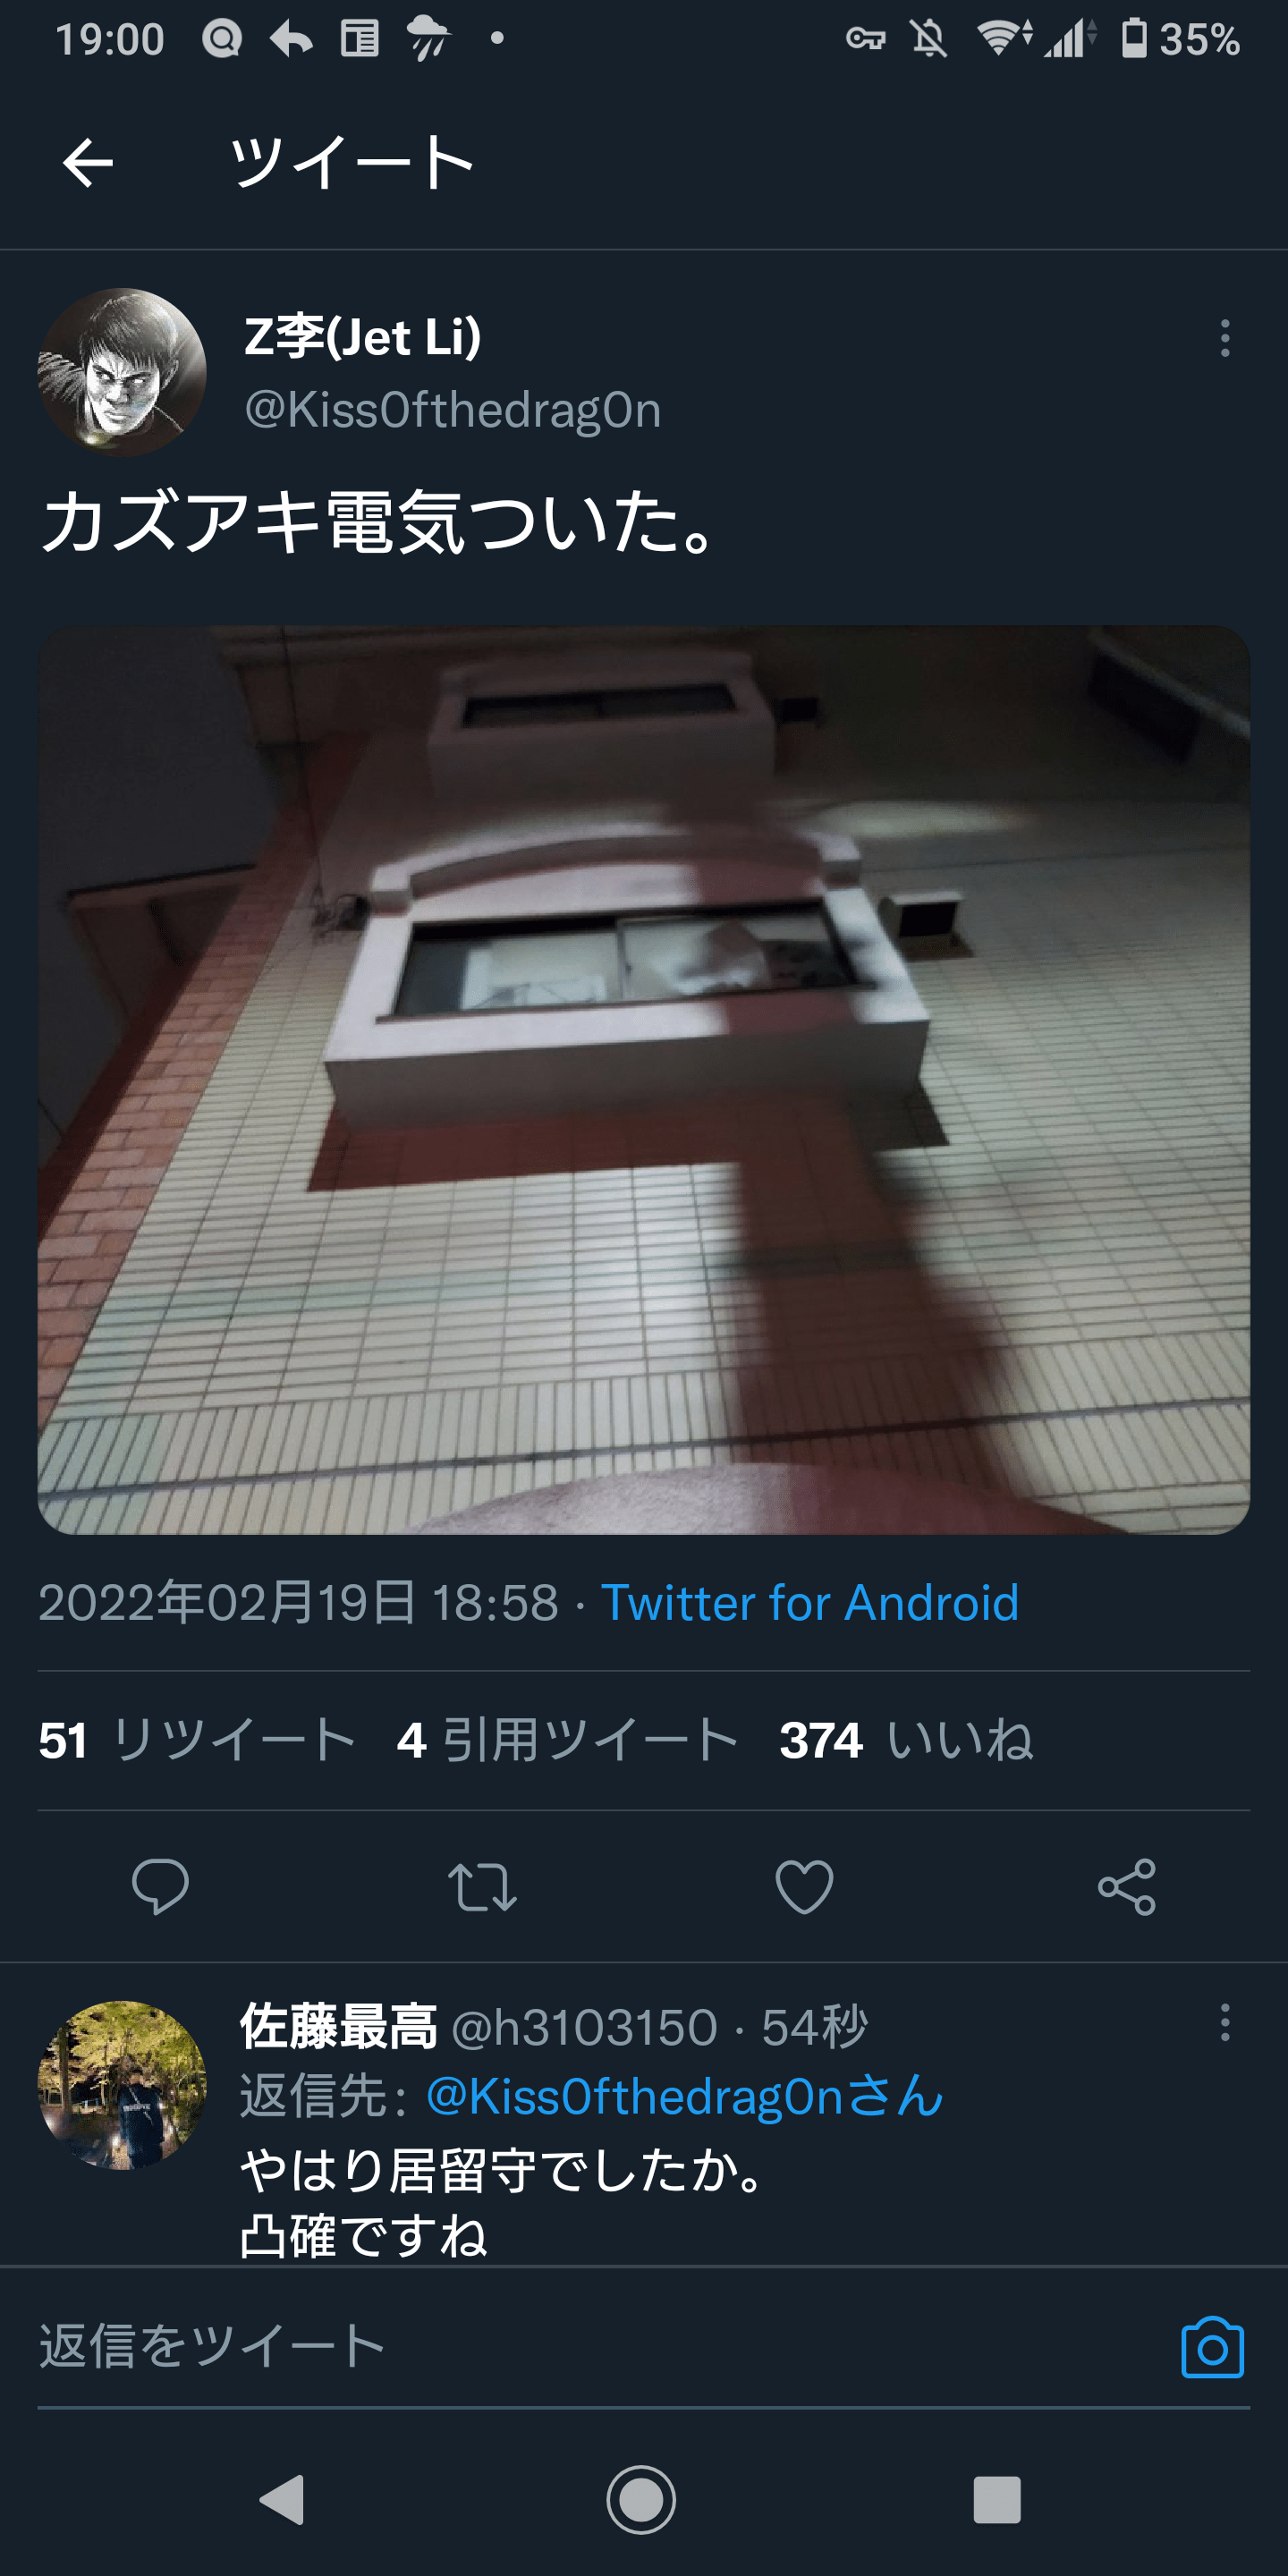Open the Twitter for Android link

point(810,1603)
